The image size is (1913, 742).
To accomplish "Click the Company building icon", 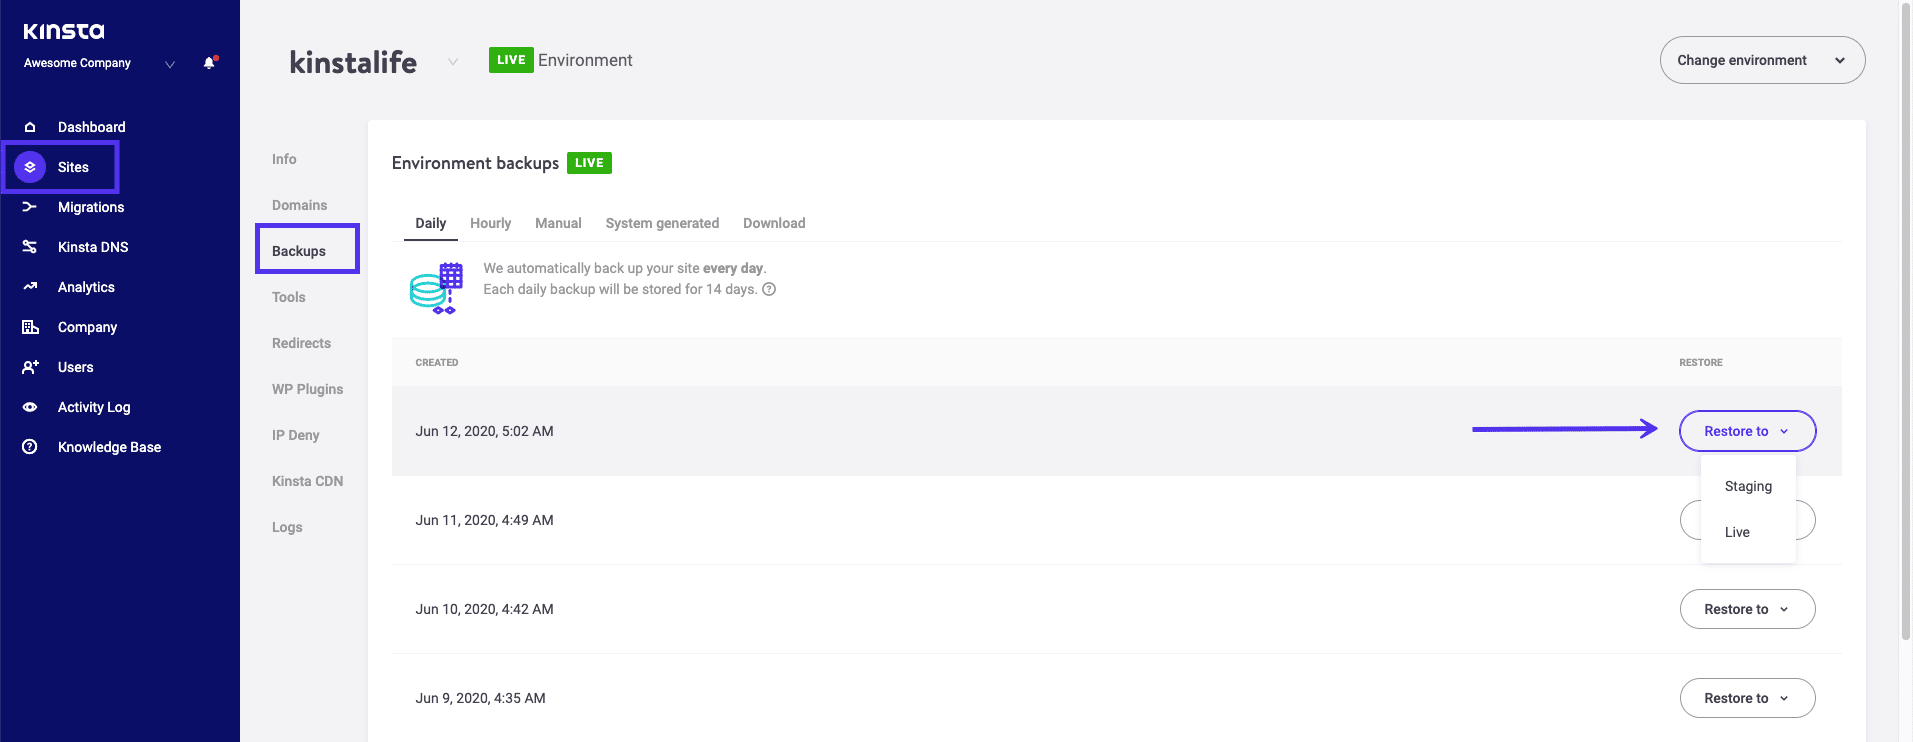I will click(x=30, y=327).
